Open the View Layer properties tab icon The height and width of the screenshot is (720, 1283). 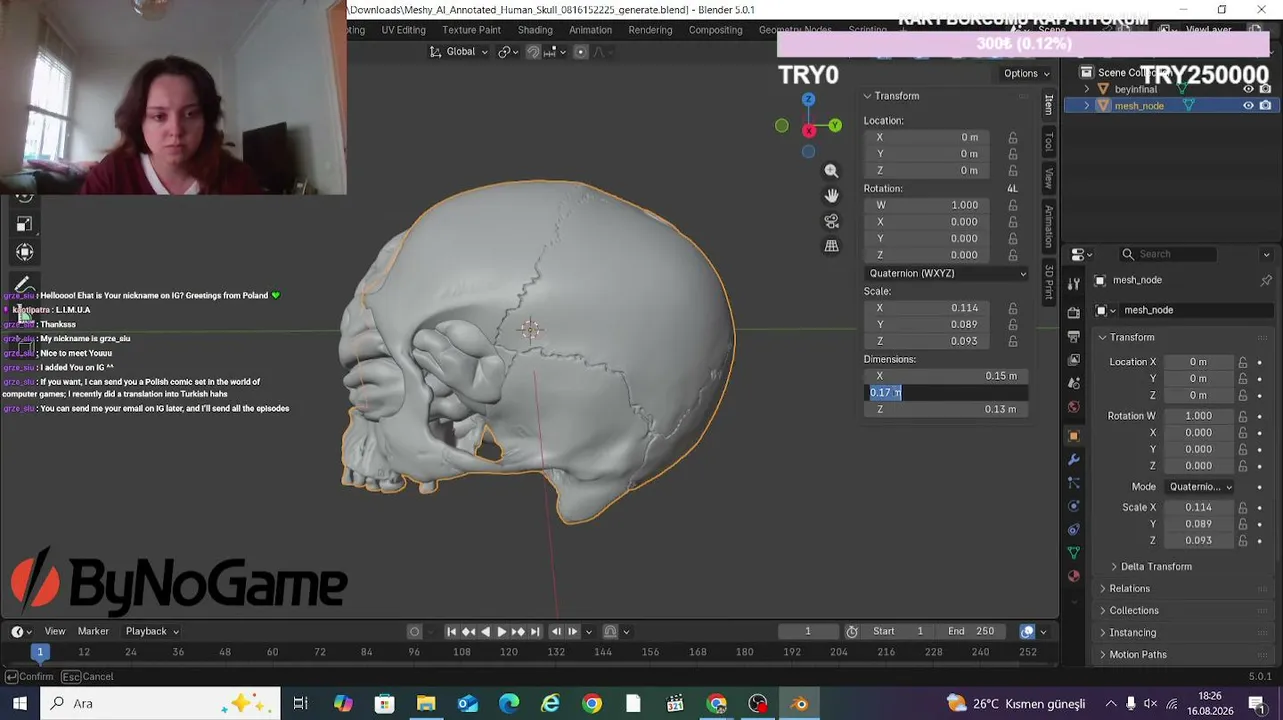tap(1074, 360)
